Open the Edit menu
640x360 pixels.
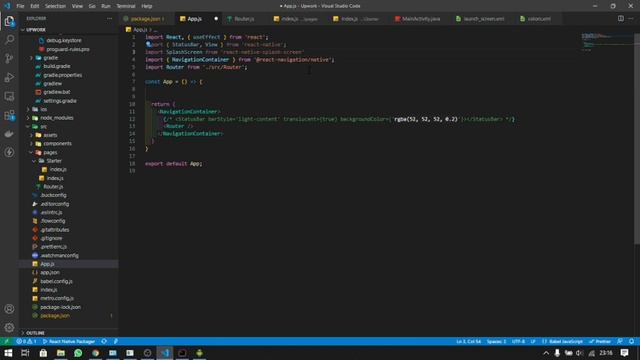[35, 6]
